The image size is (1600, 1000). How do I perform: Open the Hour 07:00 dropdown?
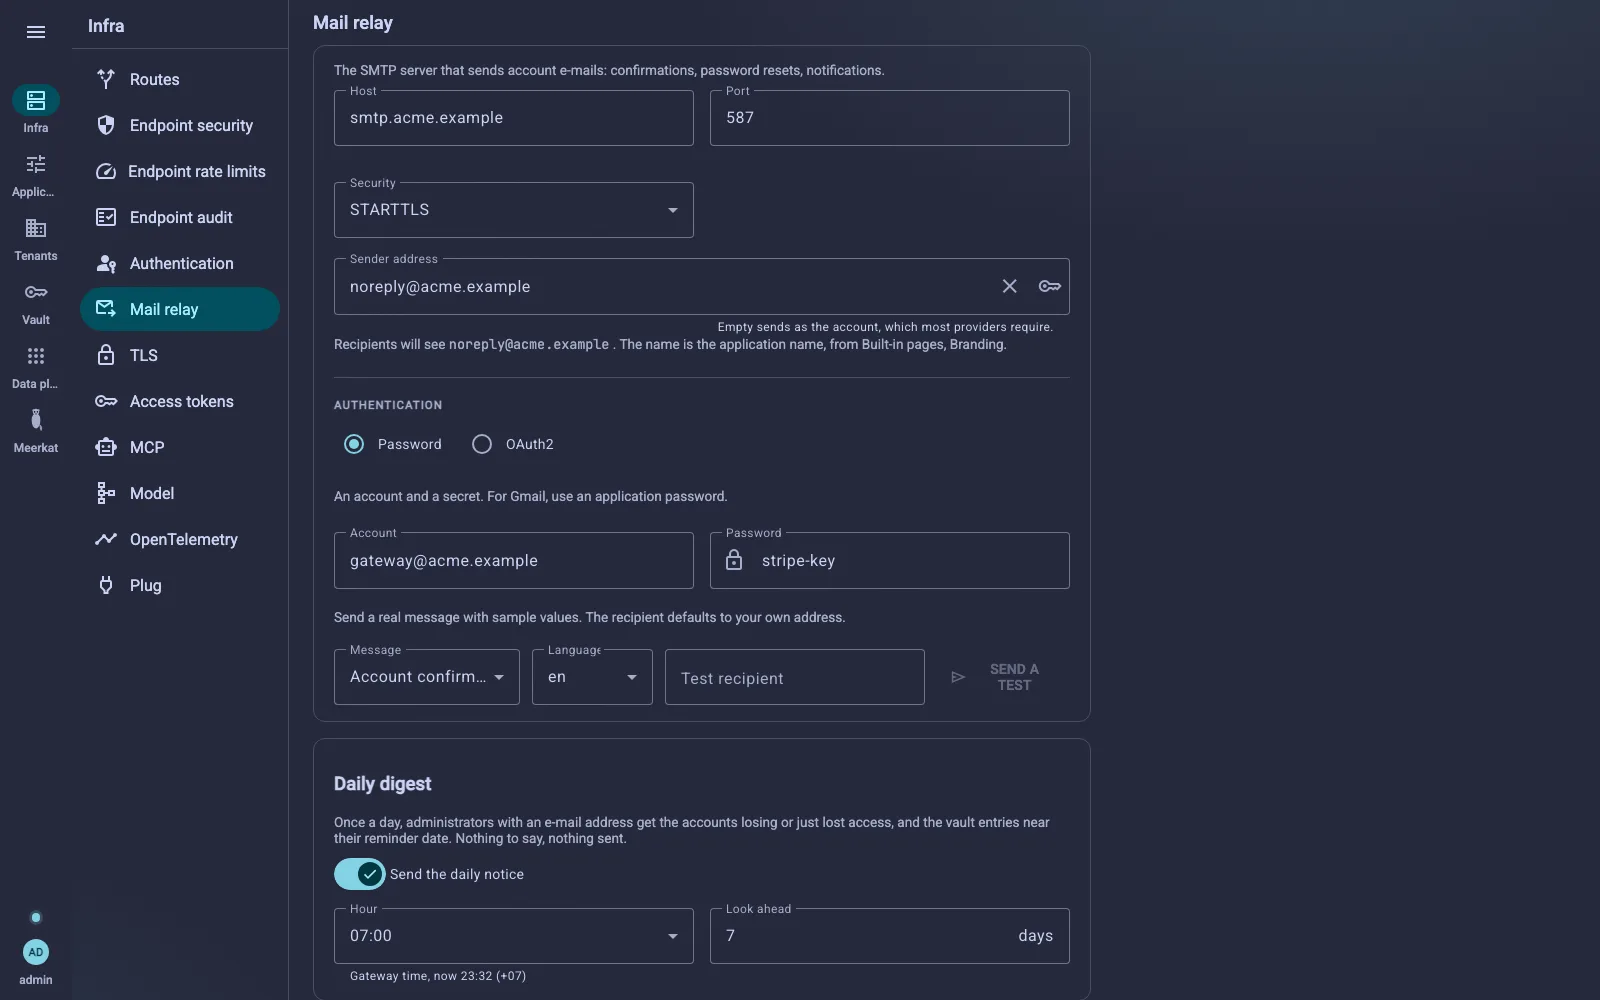514,936
